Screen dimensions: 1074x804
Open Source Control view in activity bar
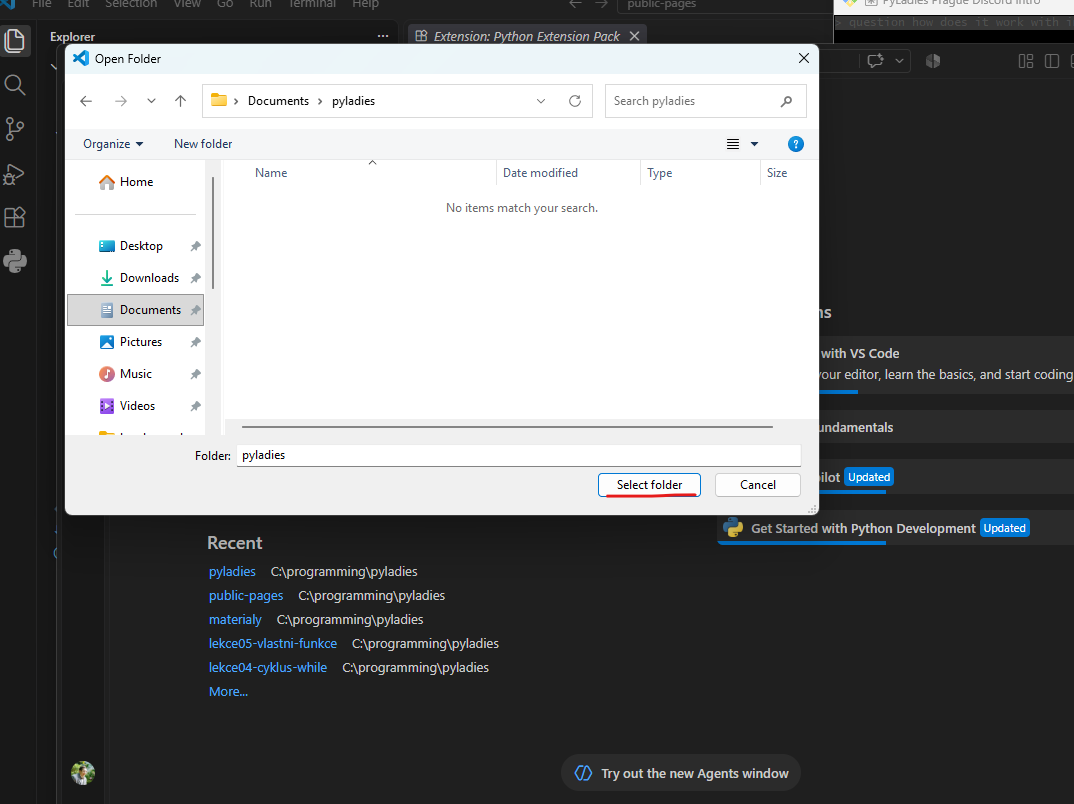(x=15, y=129)
